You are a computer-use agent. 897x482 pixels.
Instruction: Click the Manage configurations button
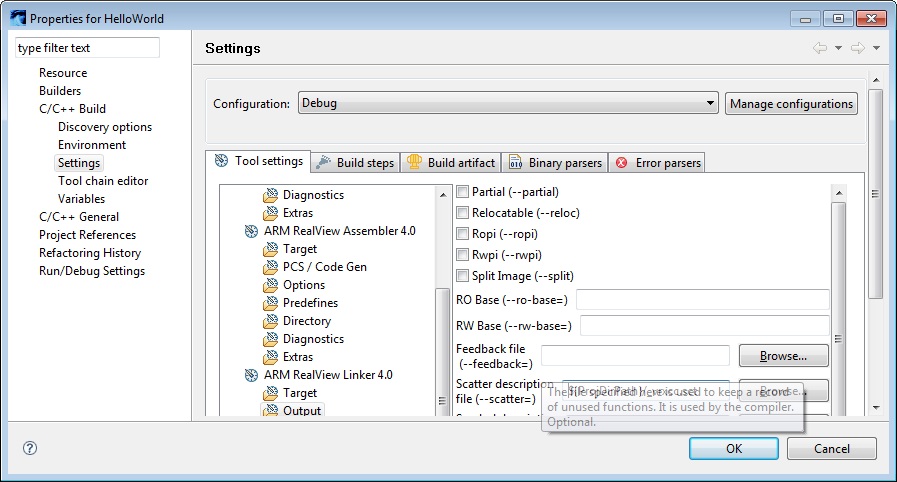(x=791, y=103)
